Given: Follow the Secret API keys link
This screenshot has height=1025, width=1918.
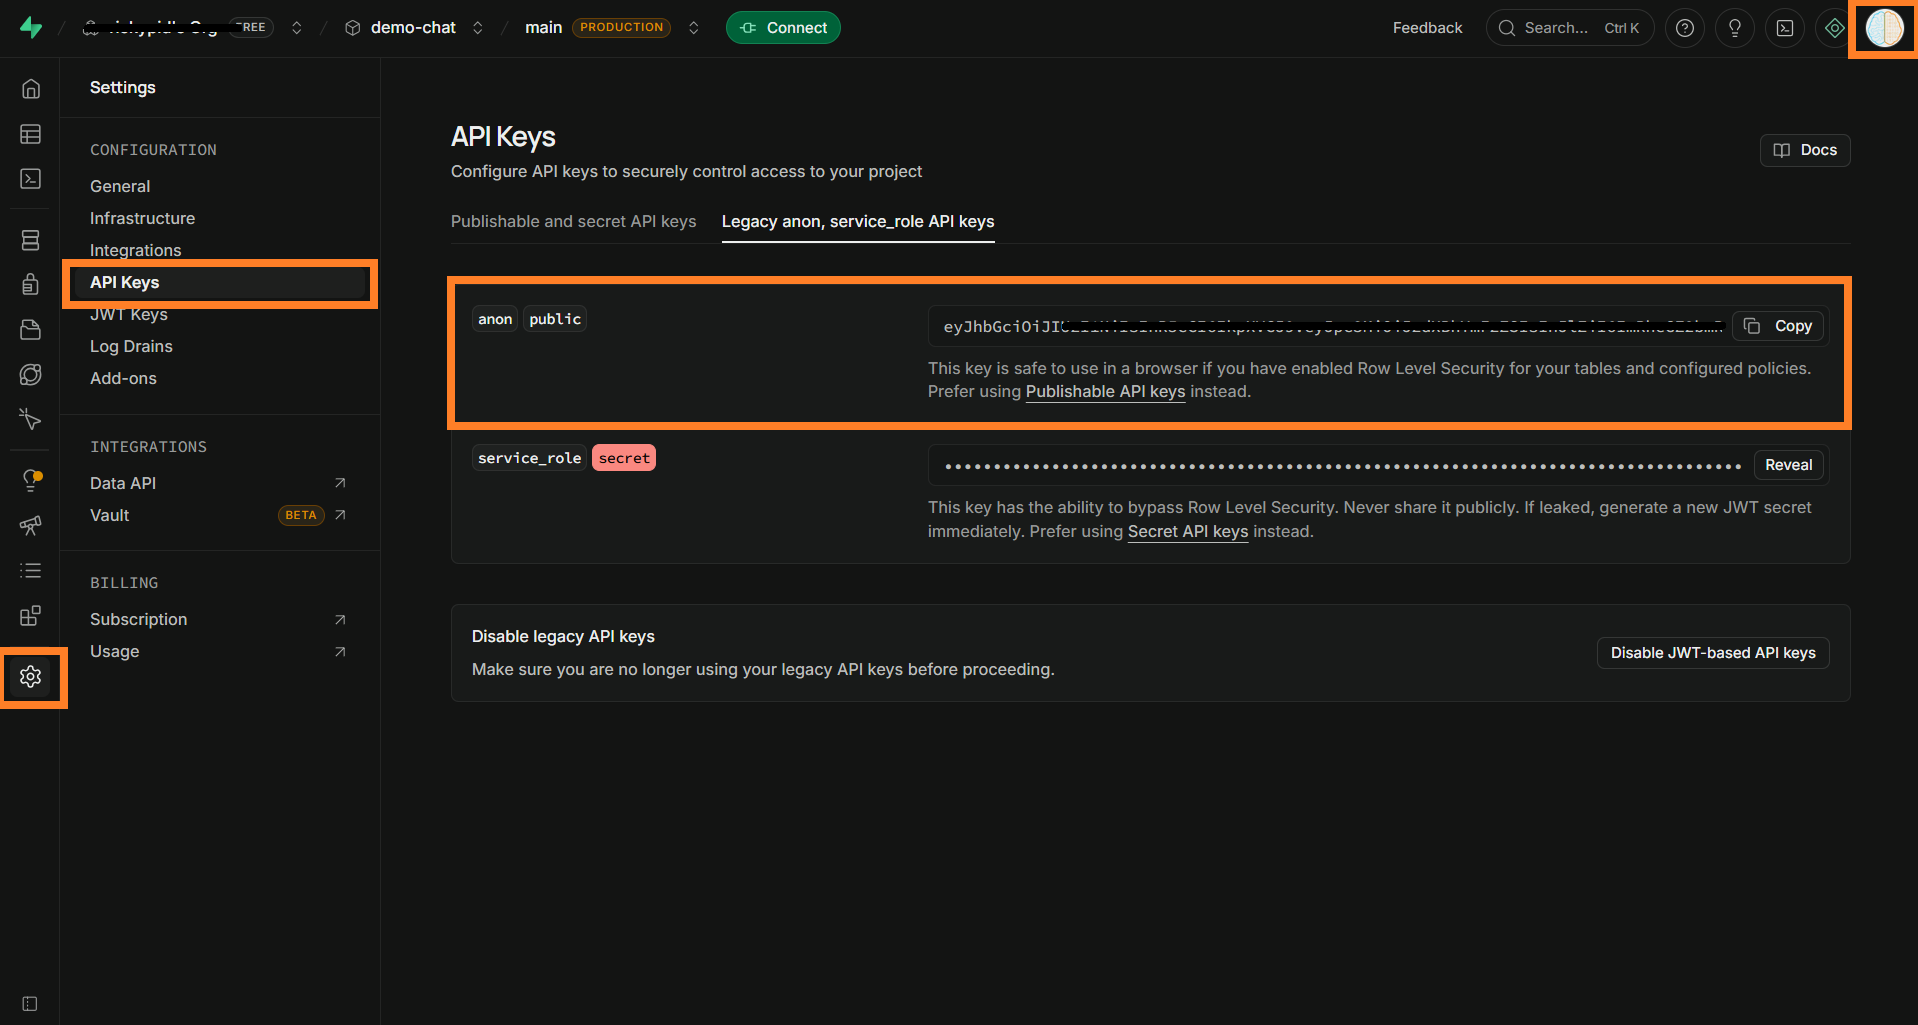Looking at the screenshot, I should (1188, 532).
